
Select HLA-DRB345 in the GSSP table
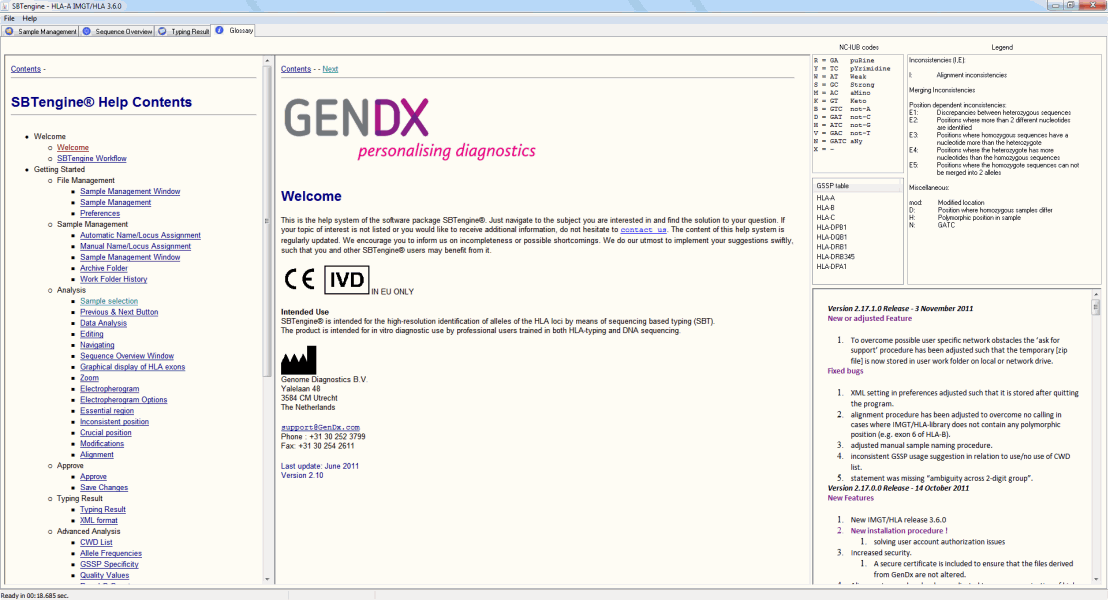(x=835, y=257)
